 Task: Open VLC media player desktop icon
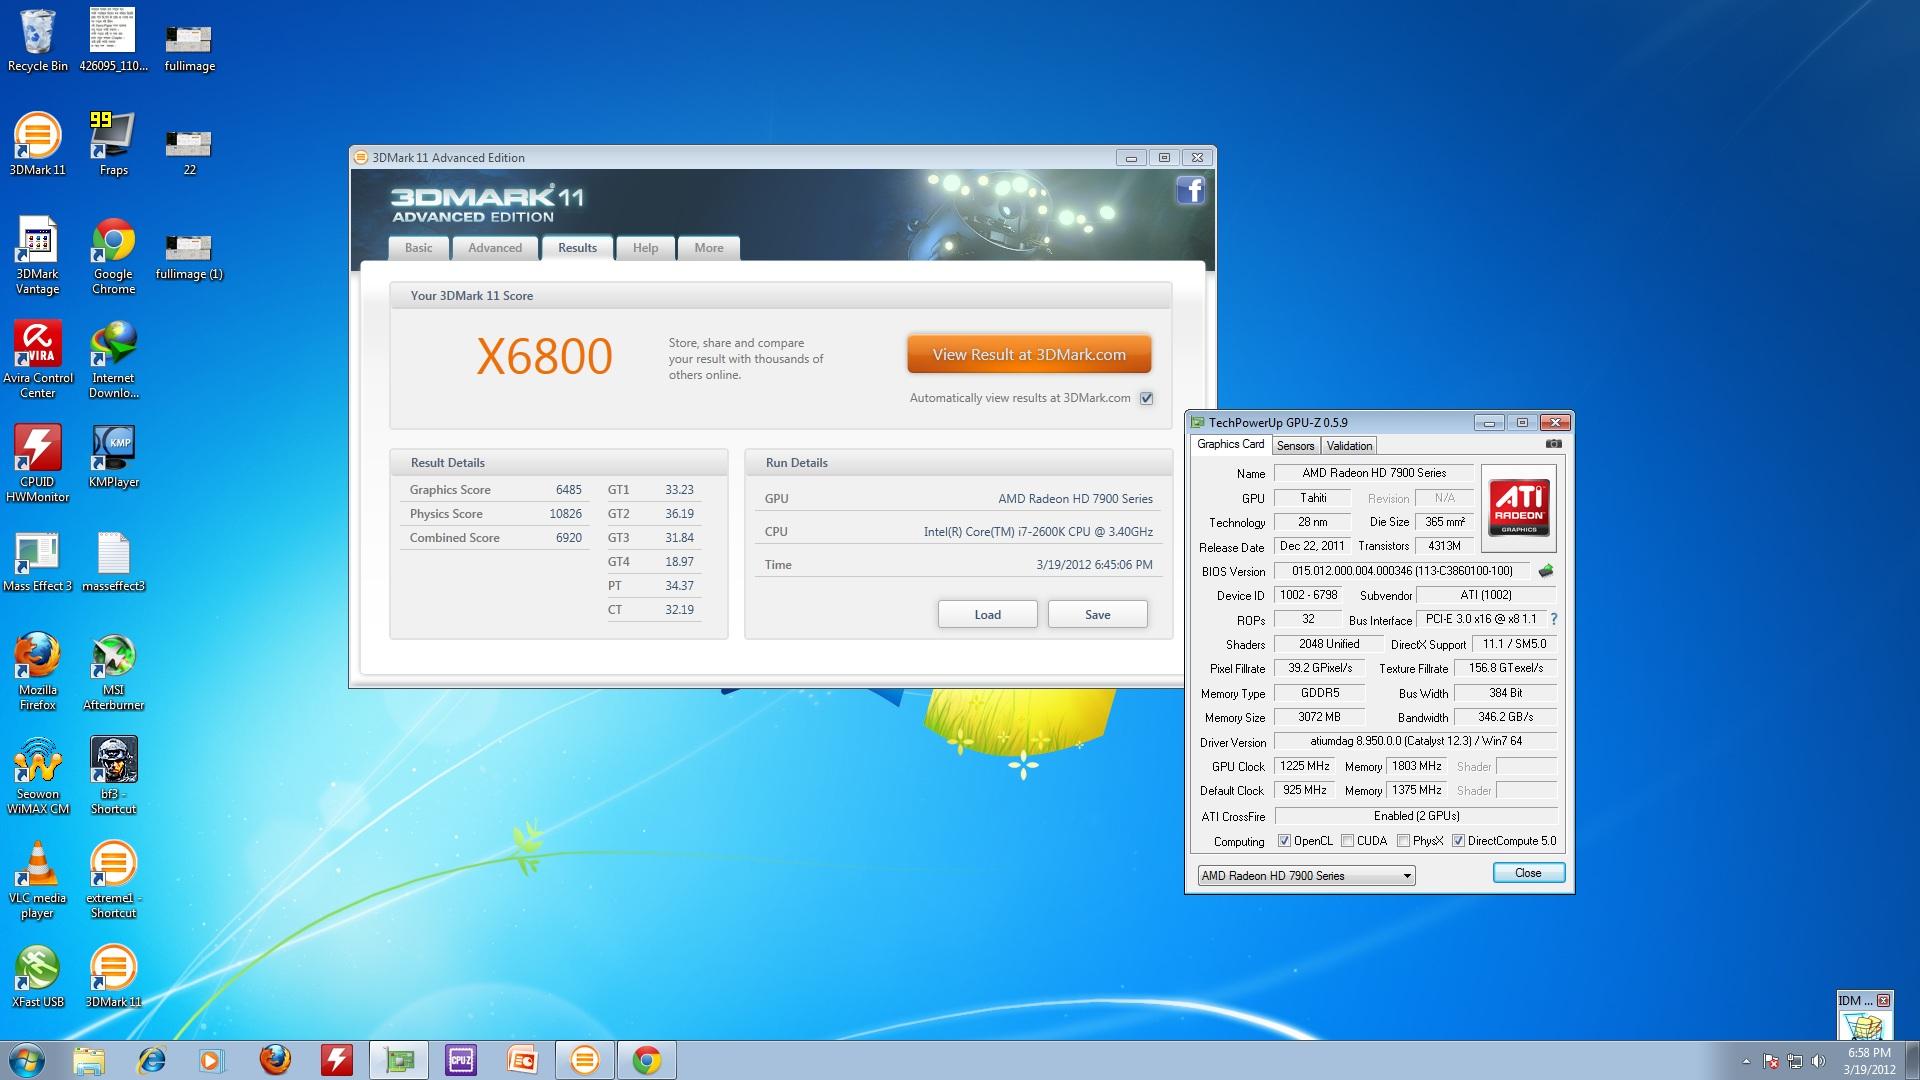click(38, 879)
